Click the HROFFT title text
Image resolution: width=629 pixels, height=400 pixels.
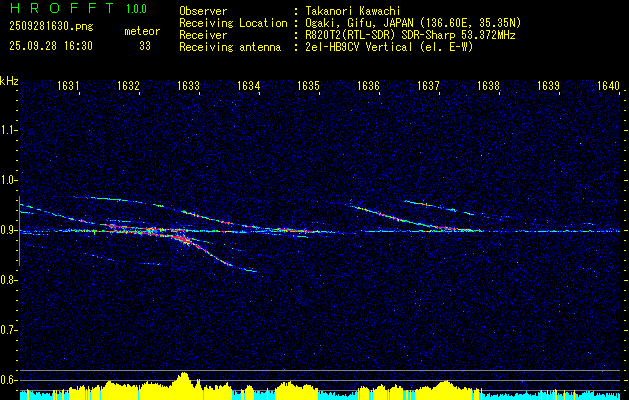(62, 8)
